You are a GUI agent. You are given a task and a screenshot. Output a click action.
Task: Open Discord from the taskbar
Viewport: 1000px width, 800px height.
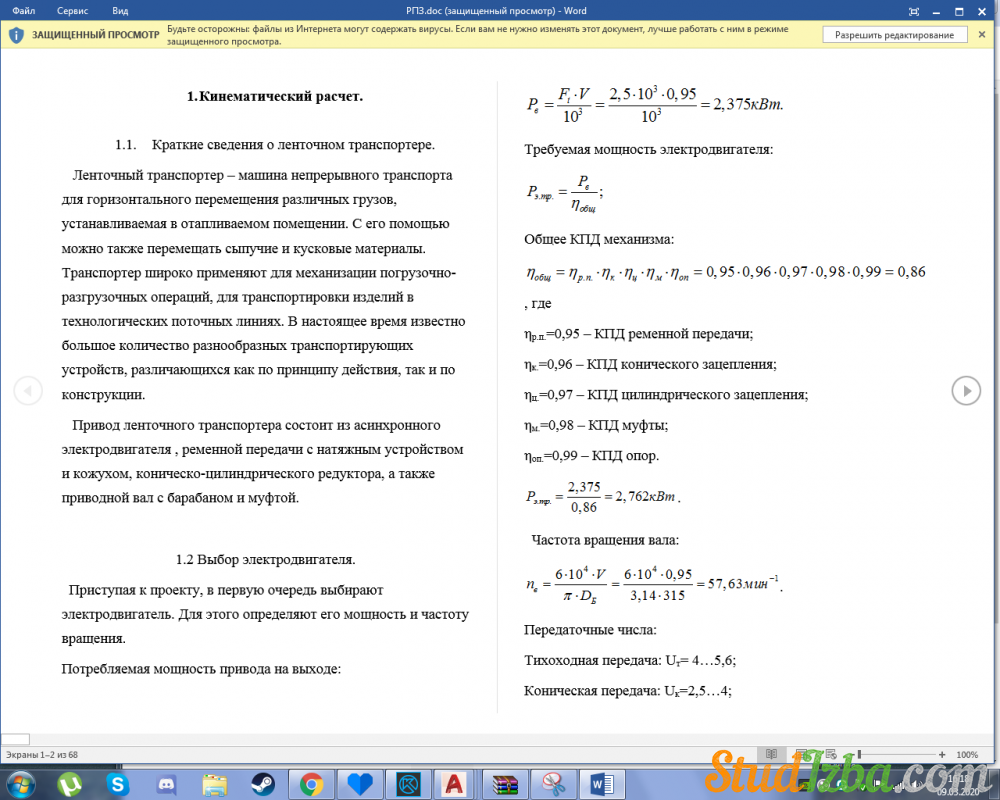click(x=166, y=784)
